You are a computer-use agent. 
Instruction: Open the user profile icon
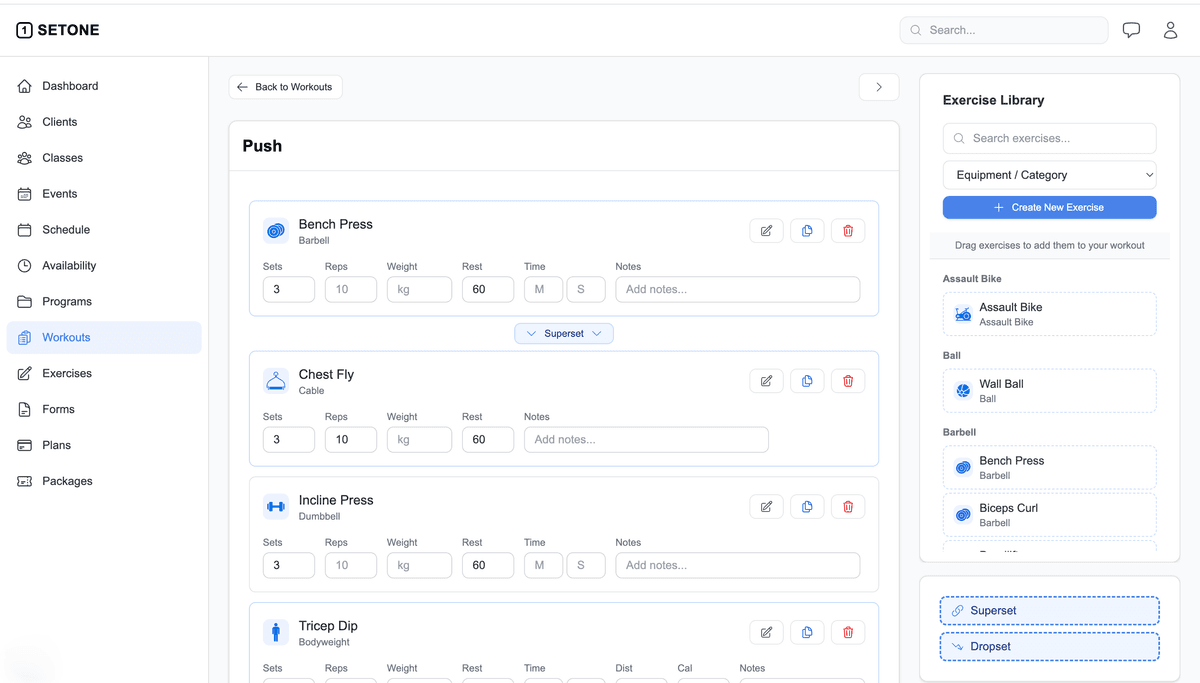coord(1170,30)
